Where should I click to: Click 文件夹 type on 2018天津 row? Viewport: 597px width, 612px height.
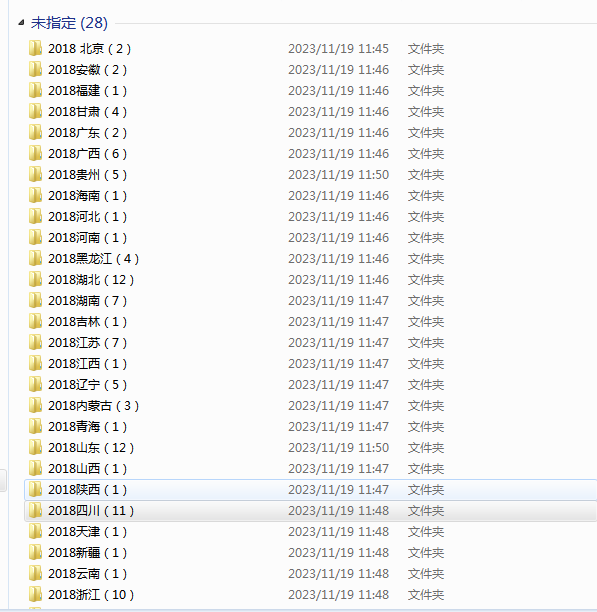[426, 532]
